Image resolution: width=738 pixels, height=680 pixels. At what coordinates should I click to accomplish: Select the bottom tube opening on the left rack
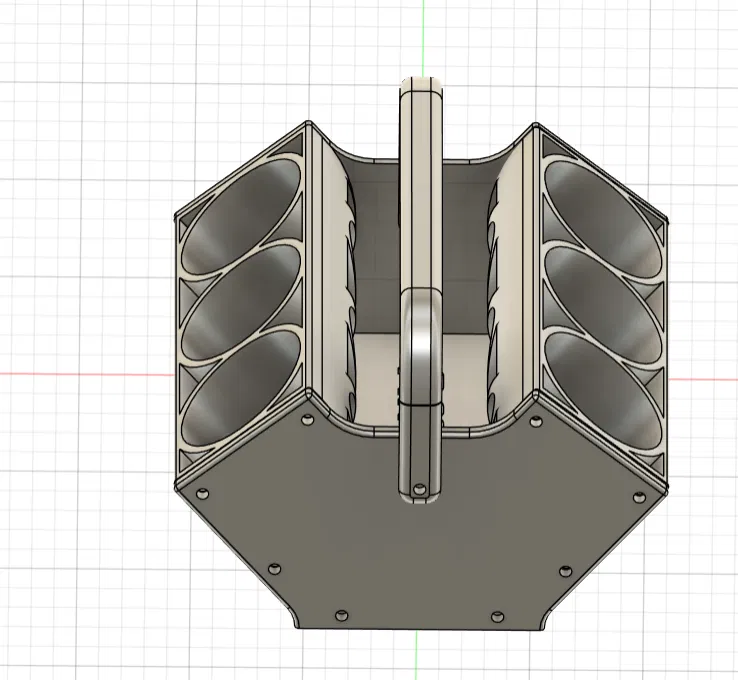241,387
